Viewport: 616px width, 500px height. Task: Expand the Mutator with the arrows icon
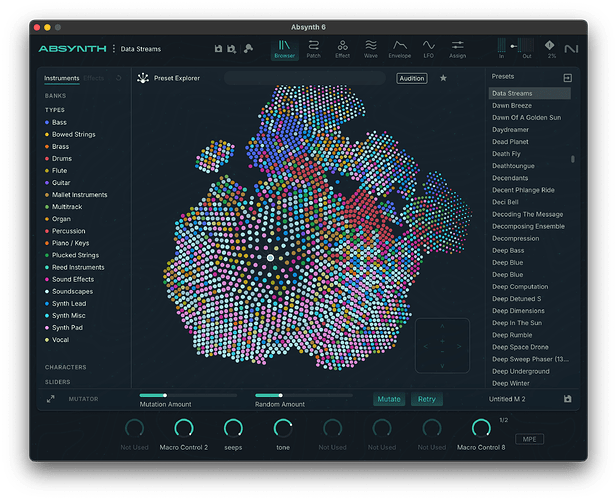[x=51, y=399]
